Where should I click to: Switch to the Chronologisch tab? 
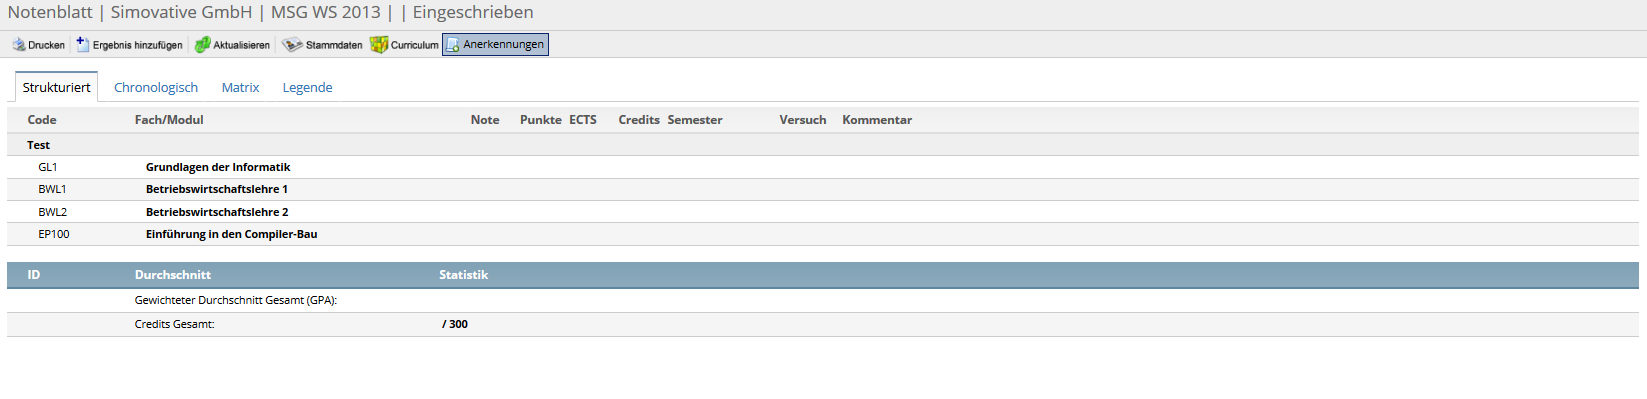(156, 87)
